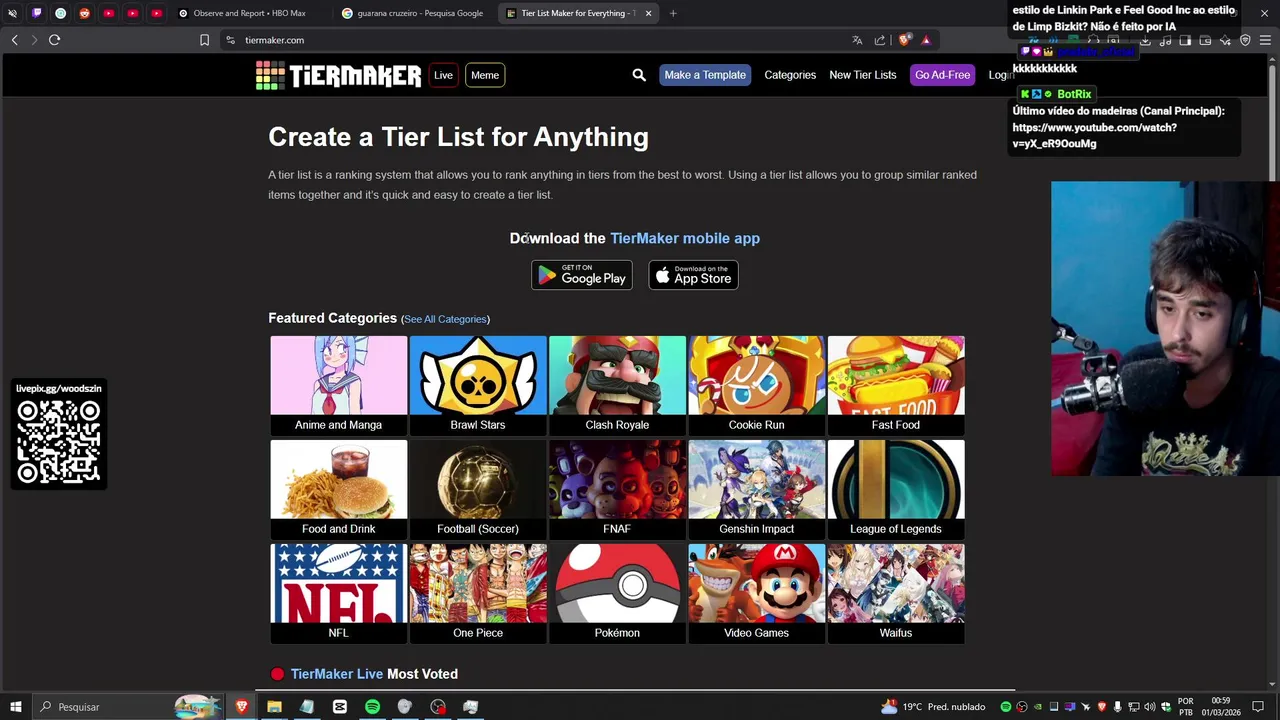
Task: Open the Brave Rewards triangle icon
Action: pyautogui.click(x=926, y=40)
